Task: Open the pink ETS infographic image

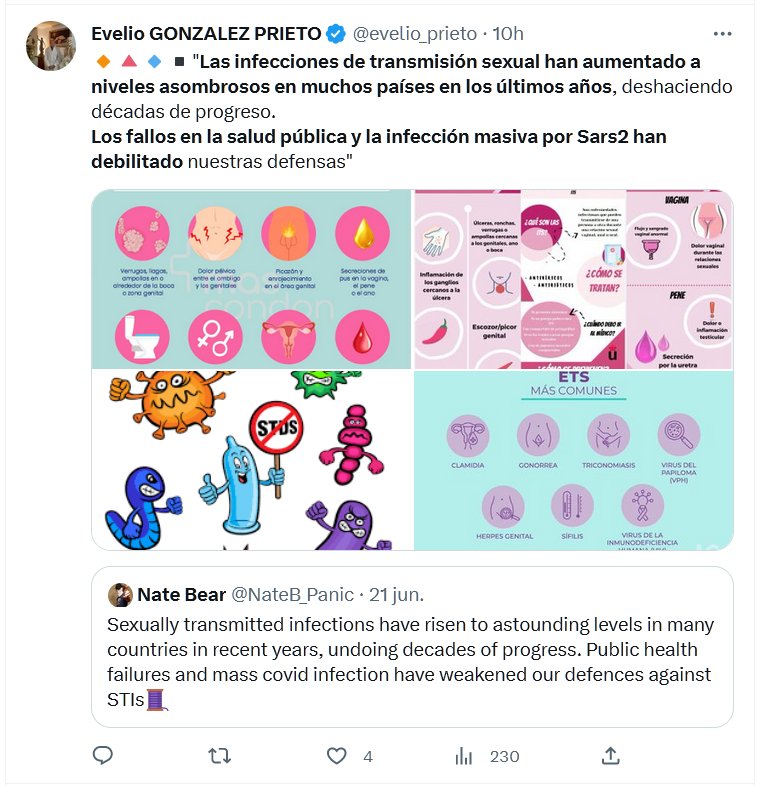Action: pyautogui.click(x=573, y=279)
